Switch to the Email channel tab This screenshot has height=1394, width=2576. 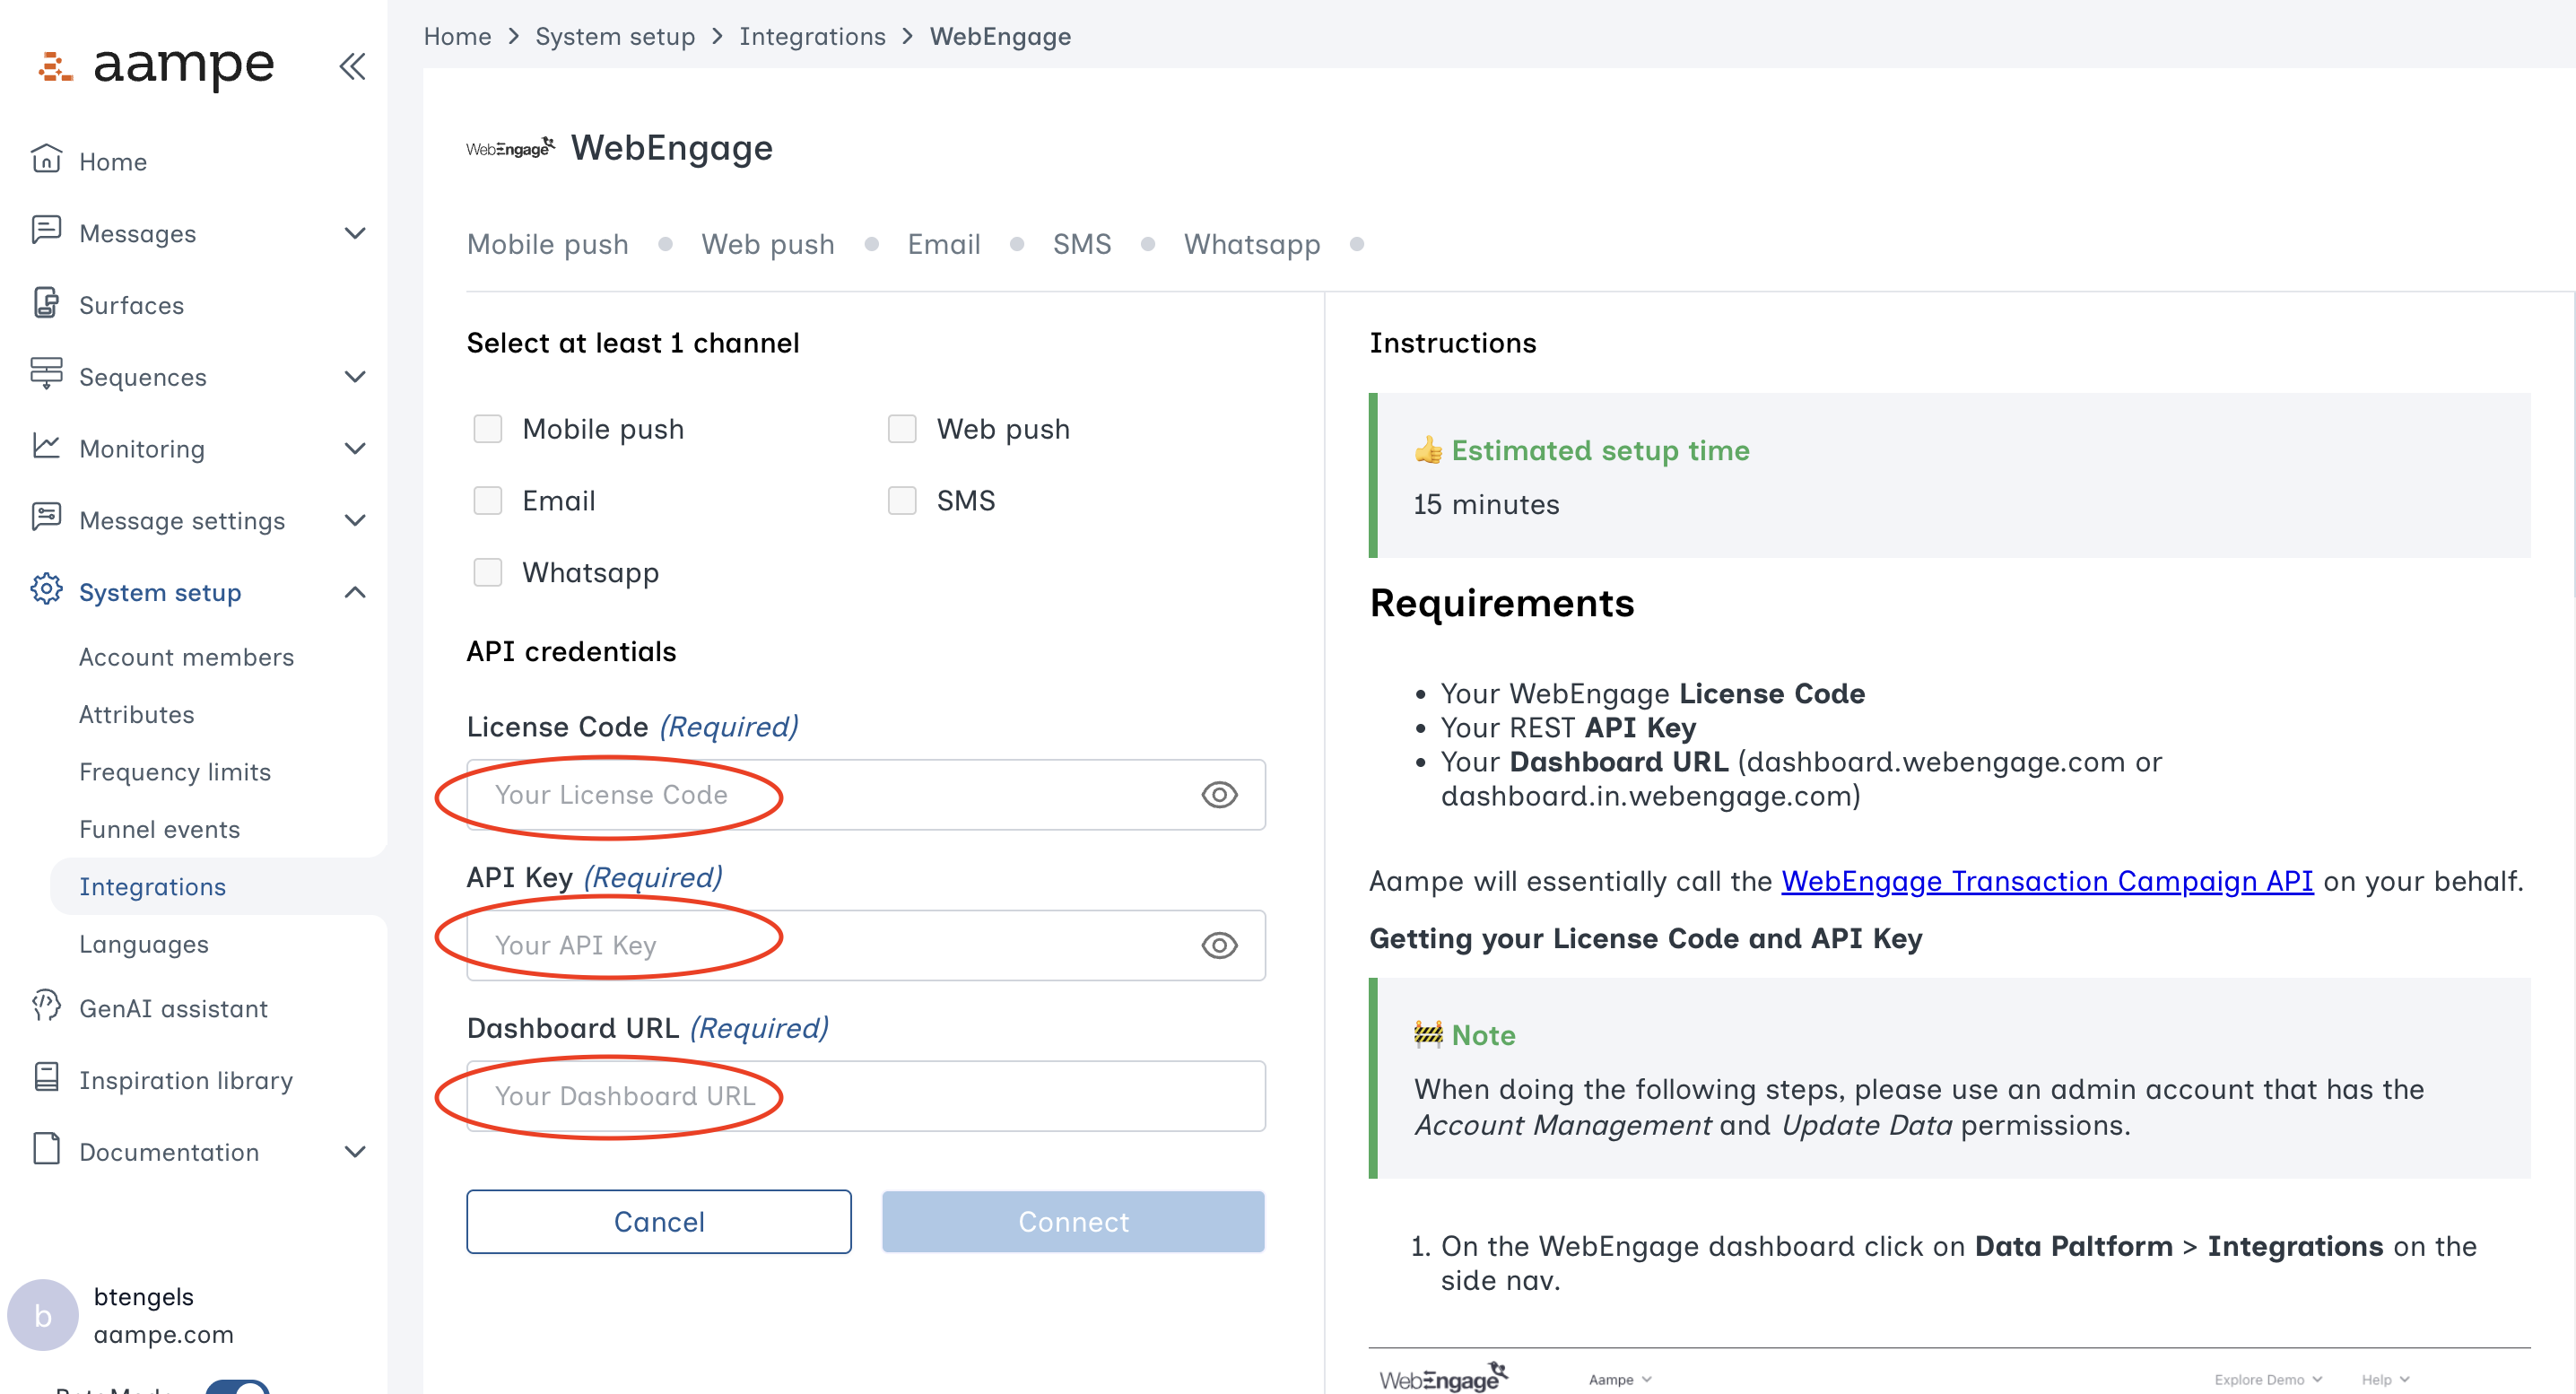pyautogui.click(x=943, y=243)
